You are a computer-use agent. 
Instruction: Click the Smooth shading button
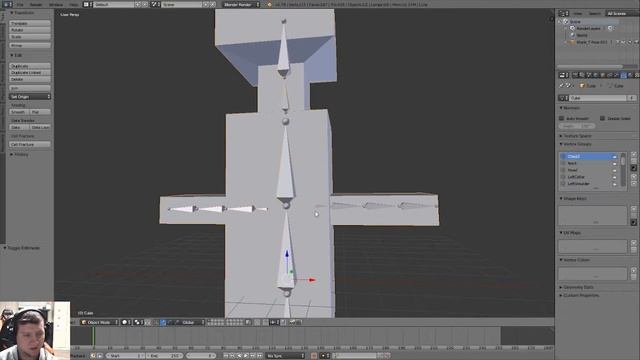tap(18, 112)
